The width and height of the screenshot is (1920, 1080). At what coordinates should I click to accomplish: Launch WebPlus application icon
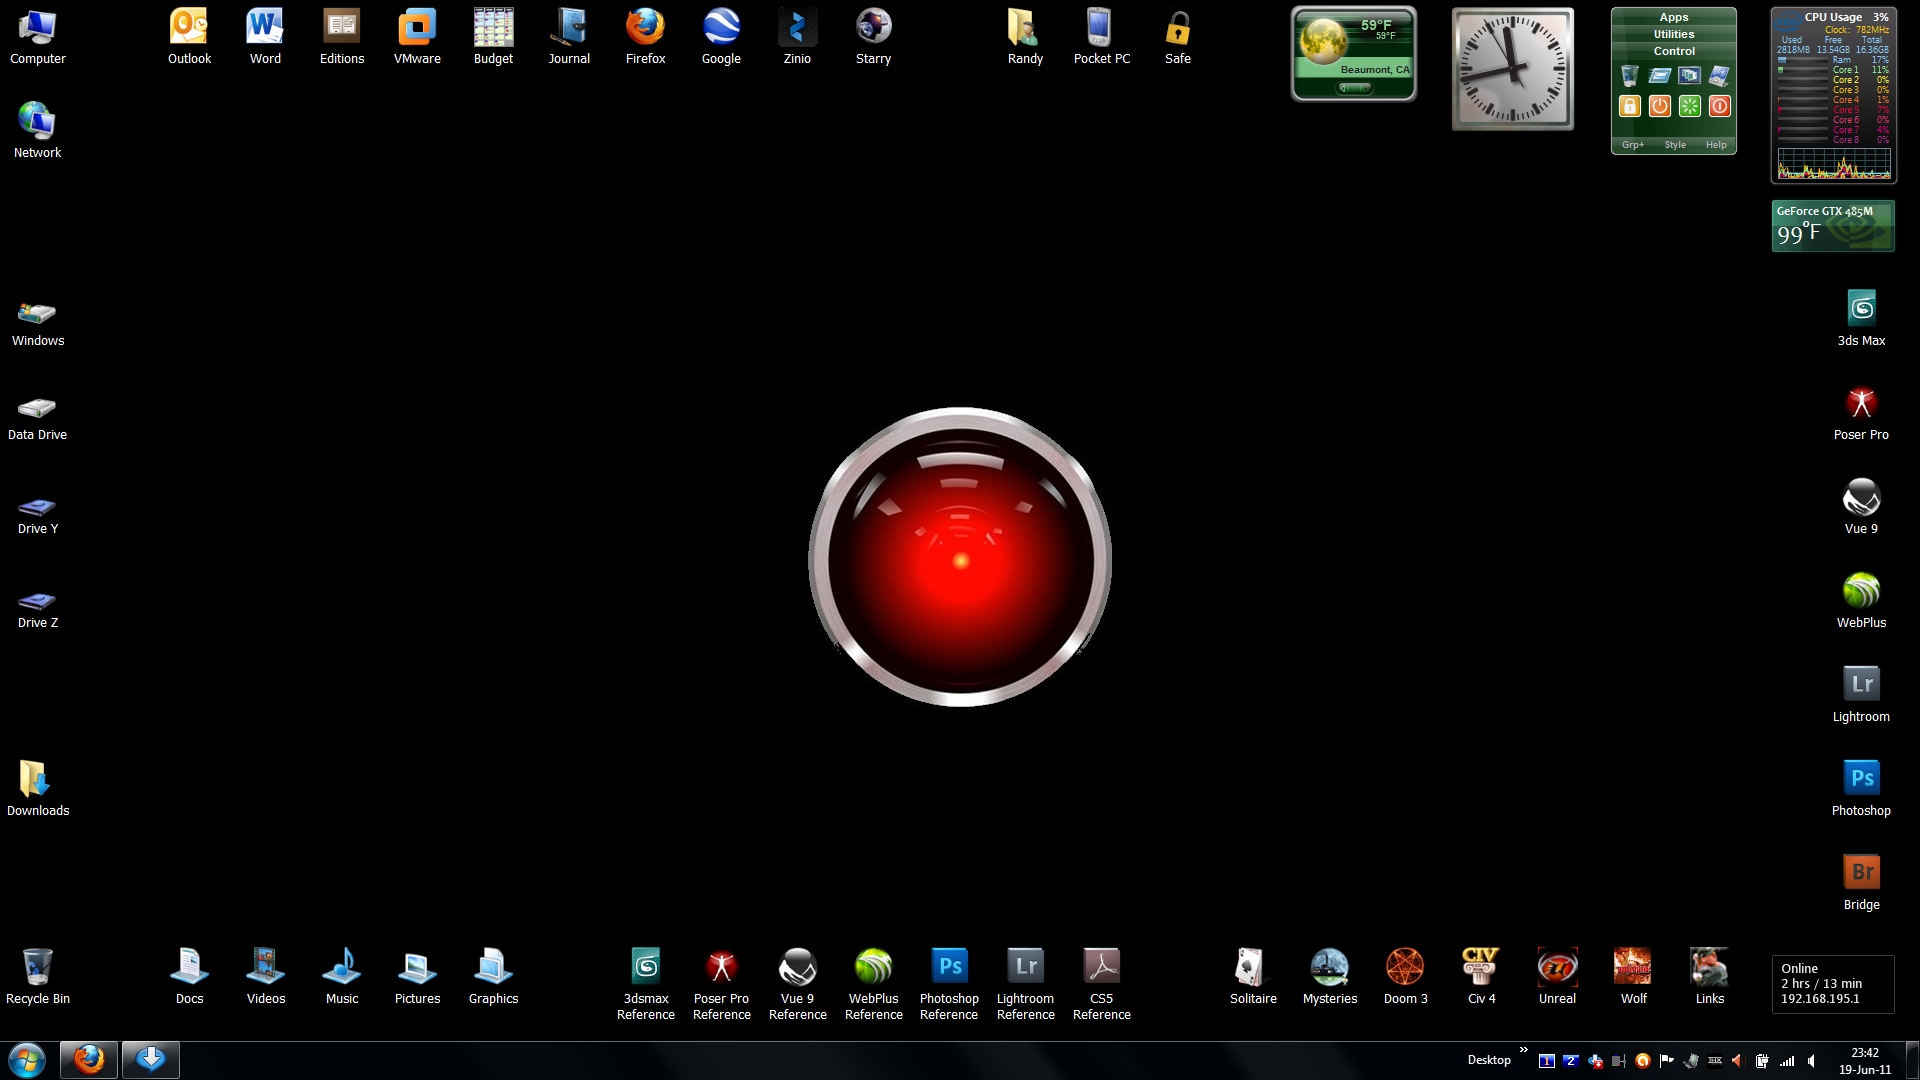point(1861,601)
